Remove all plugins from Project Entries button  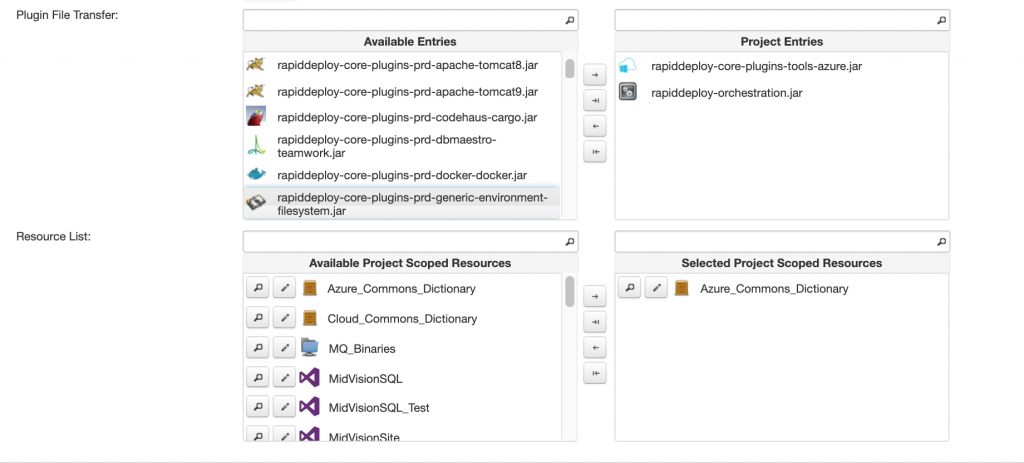[x=595, y=152]
